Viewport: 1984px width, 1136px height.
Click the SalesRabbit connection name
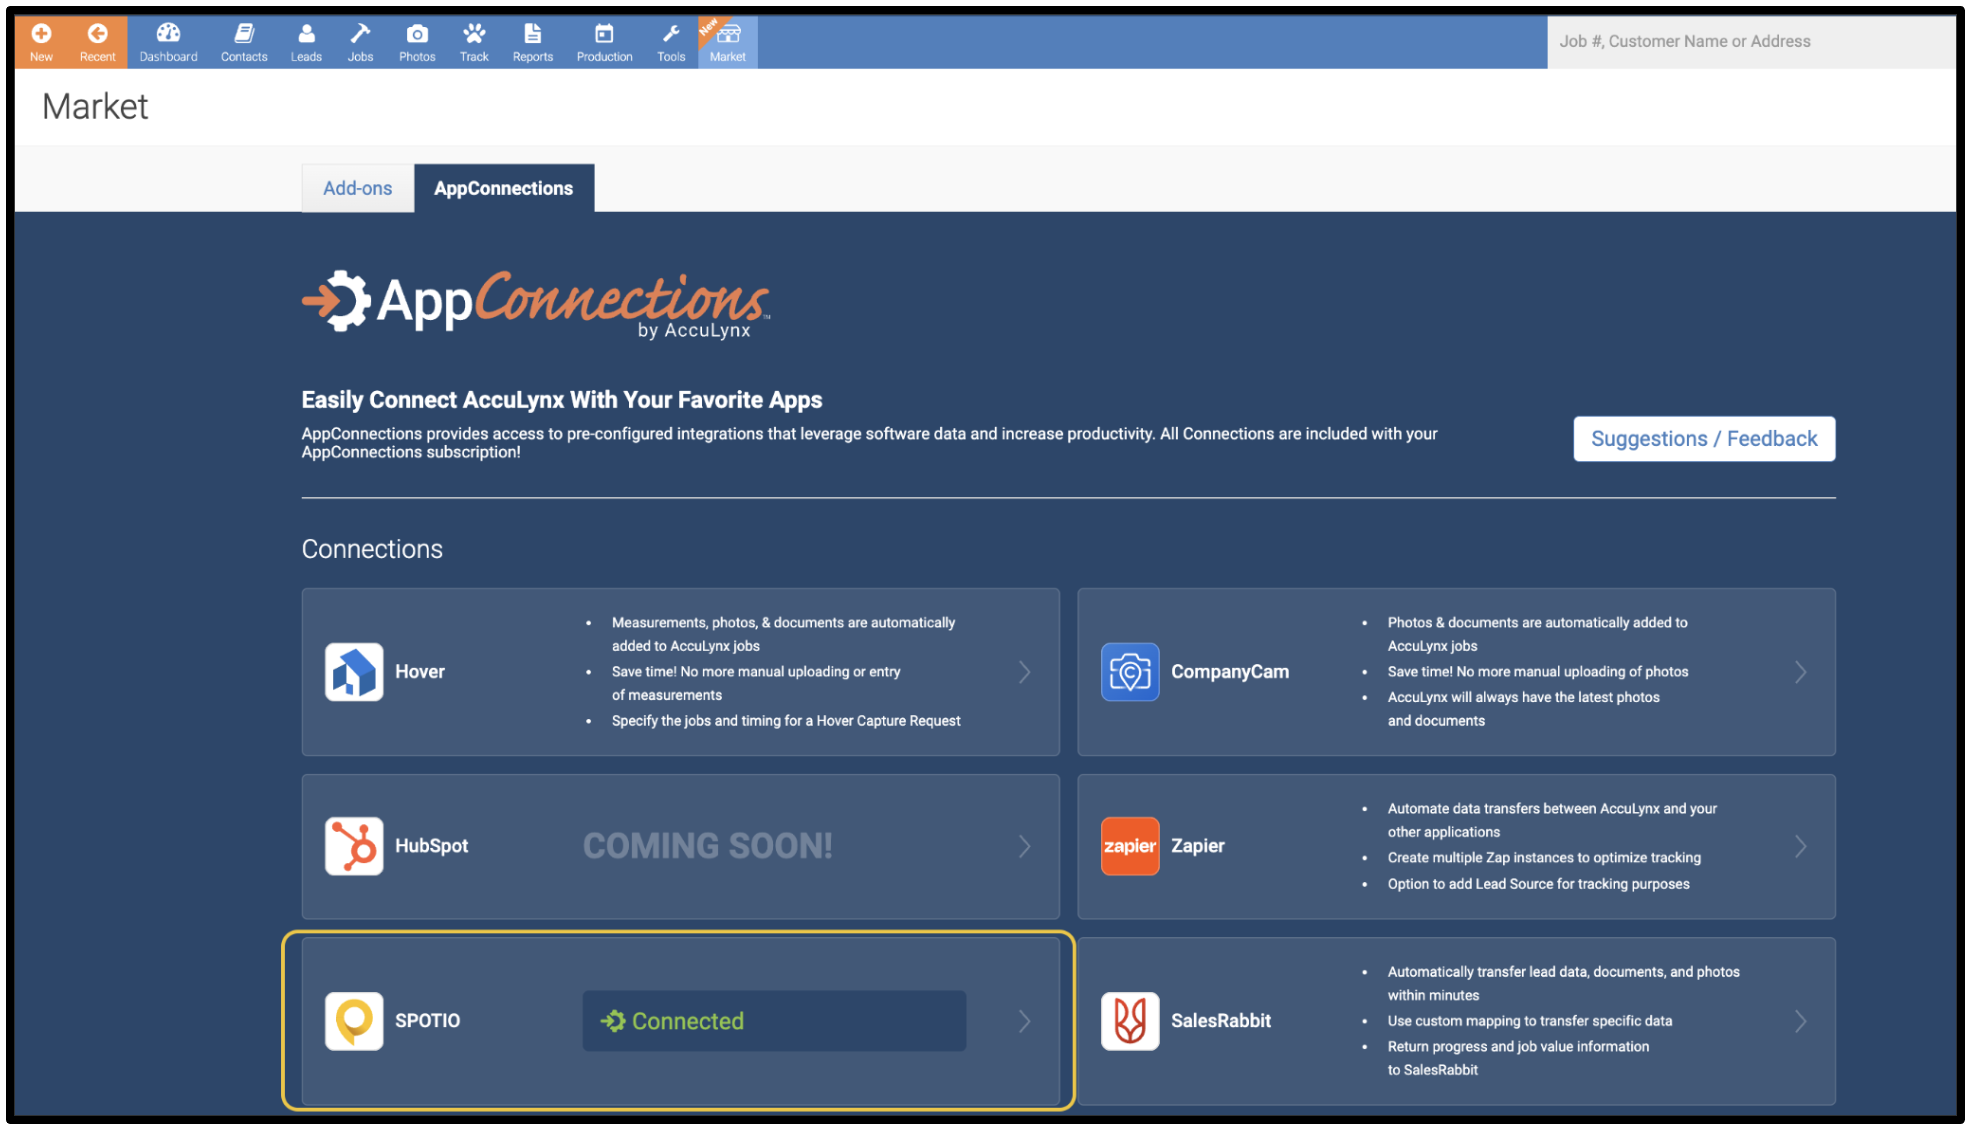pyautogui.click(x=1222, y=1022)
